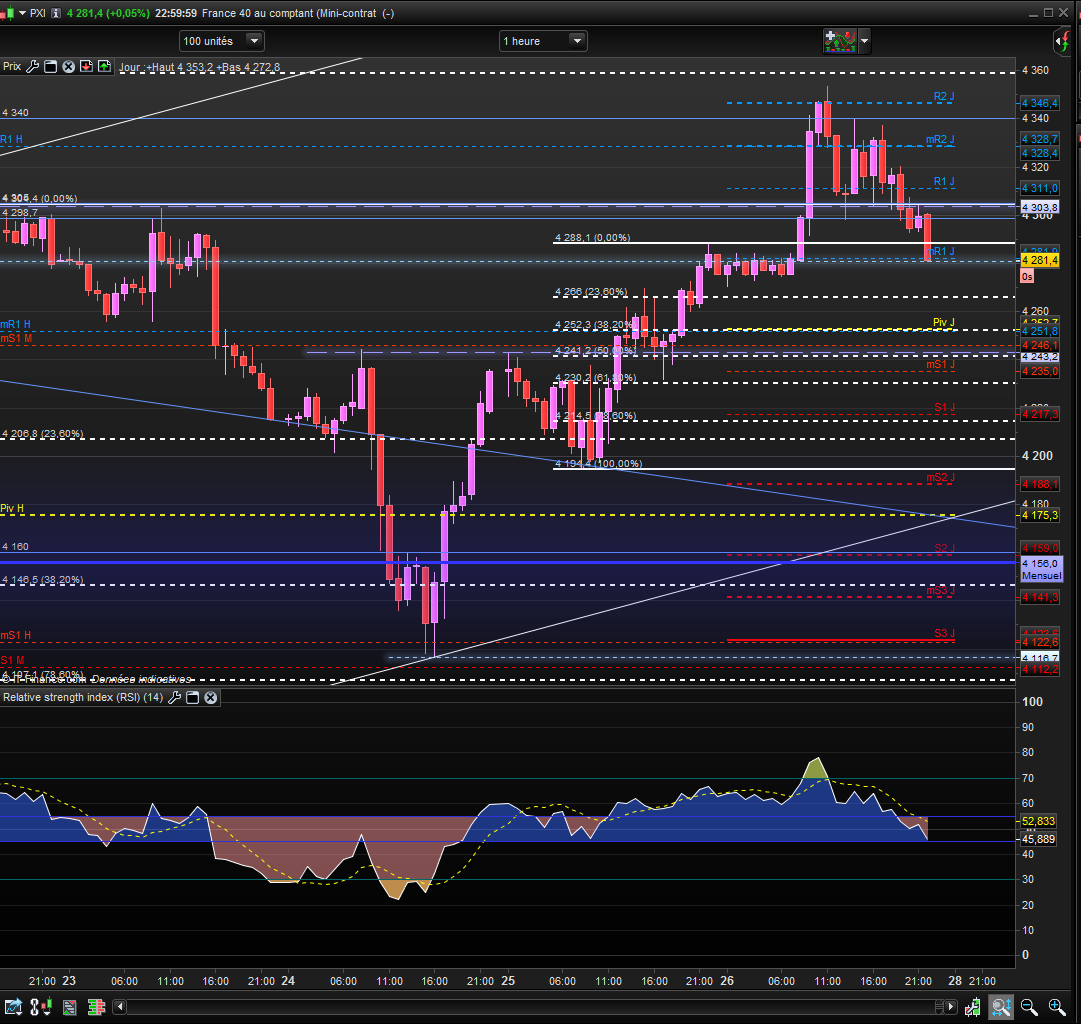Remove the RSI indicator panel
Viewport: 1081px width, 1024px height.
[211, 697]
